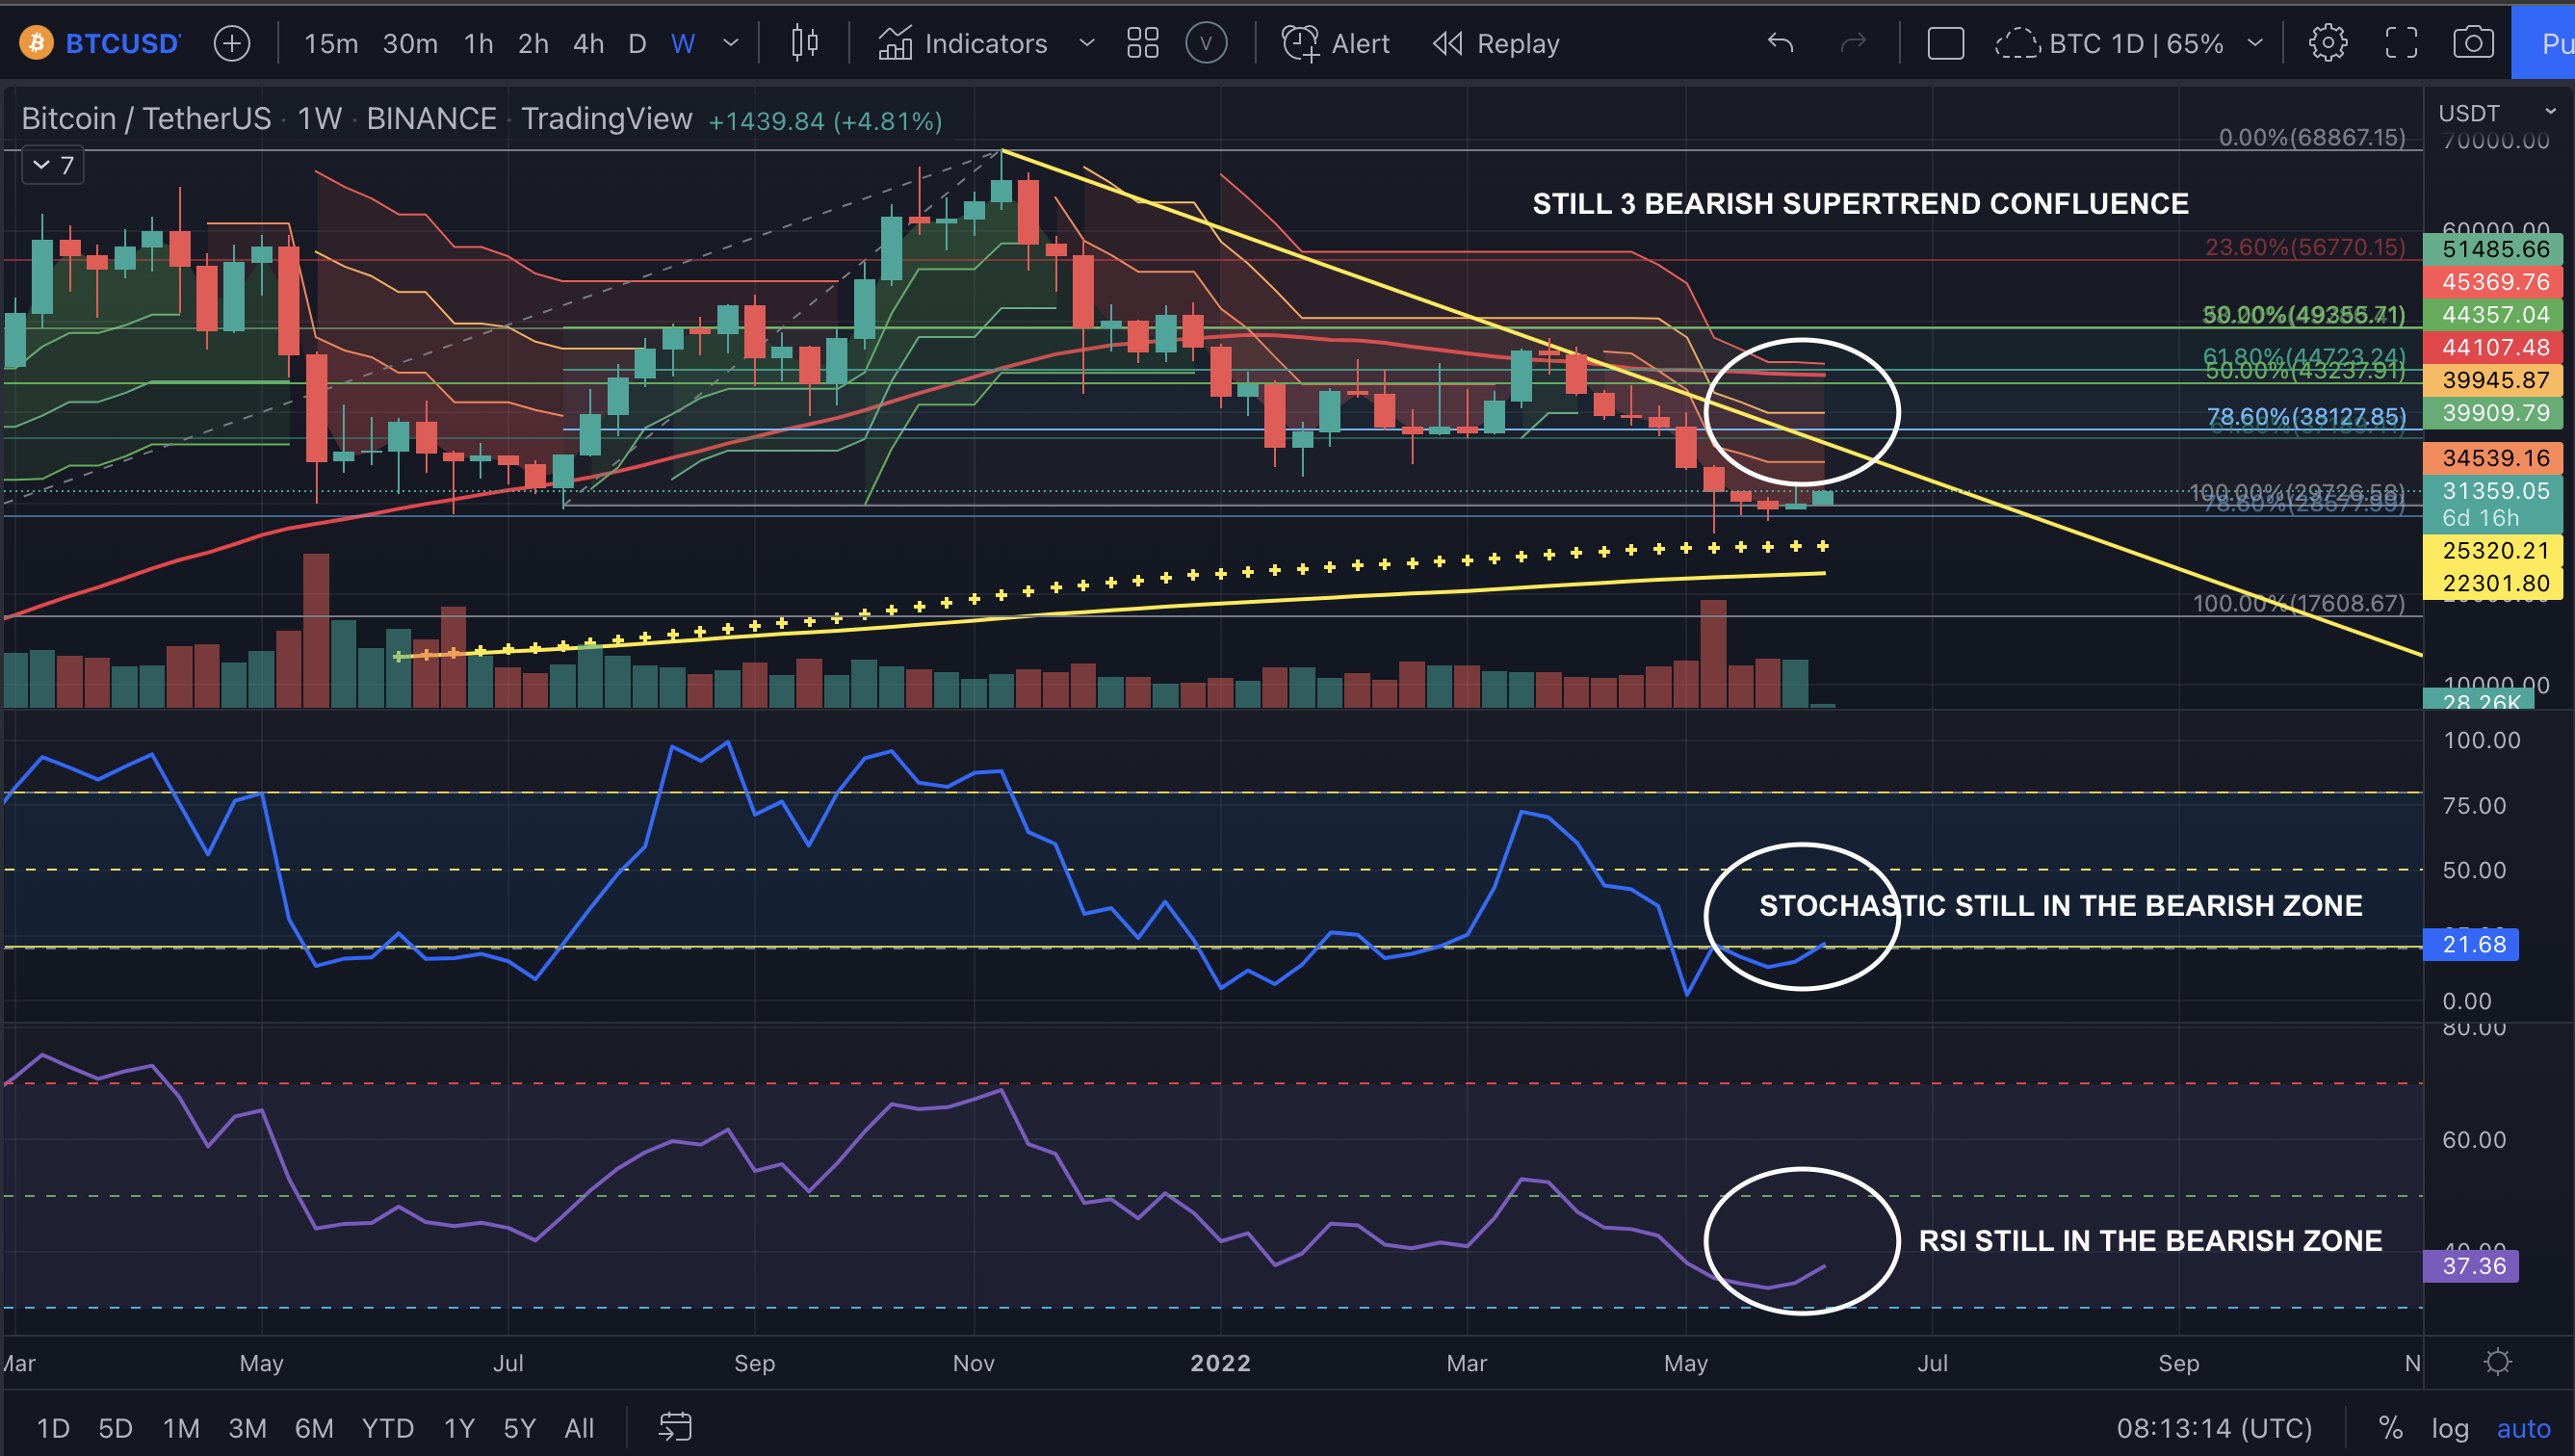
Task: Expand the timeframe interval dropdown
Action: (731, 43)
